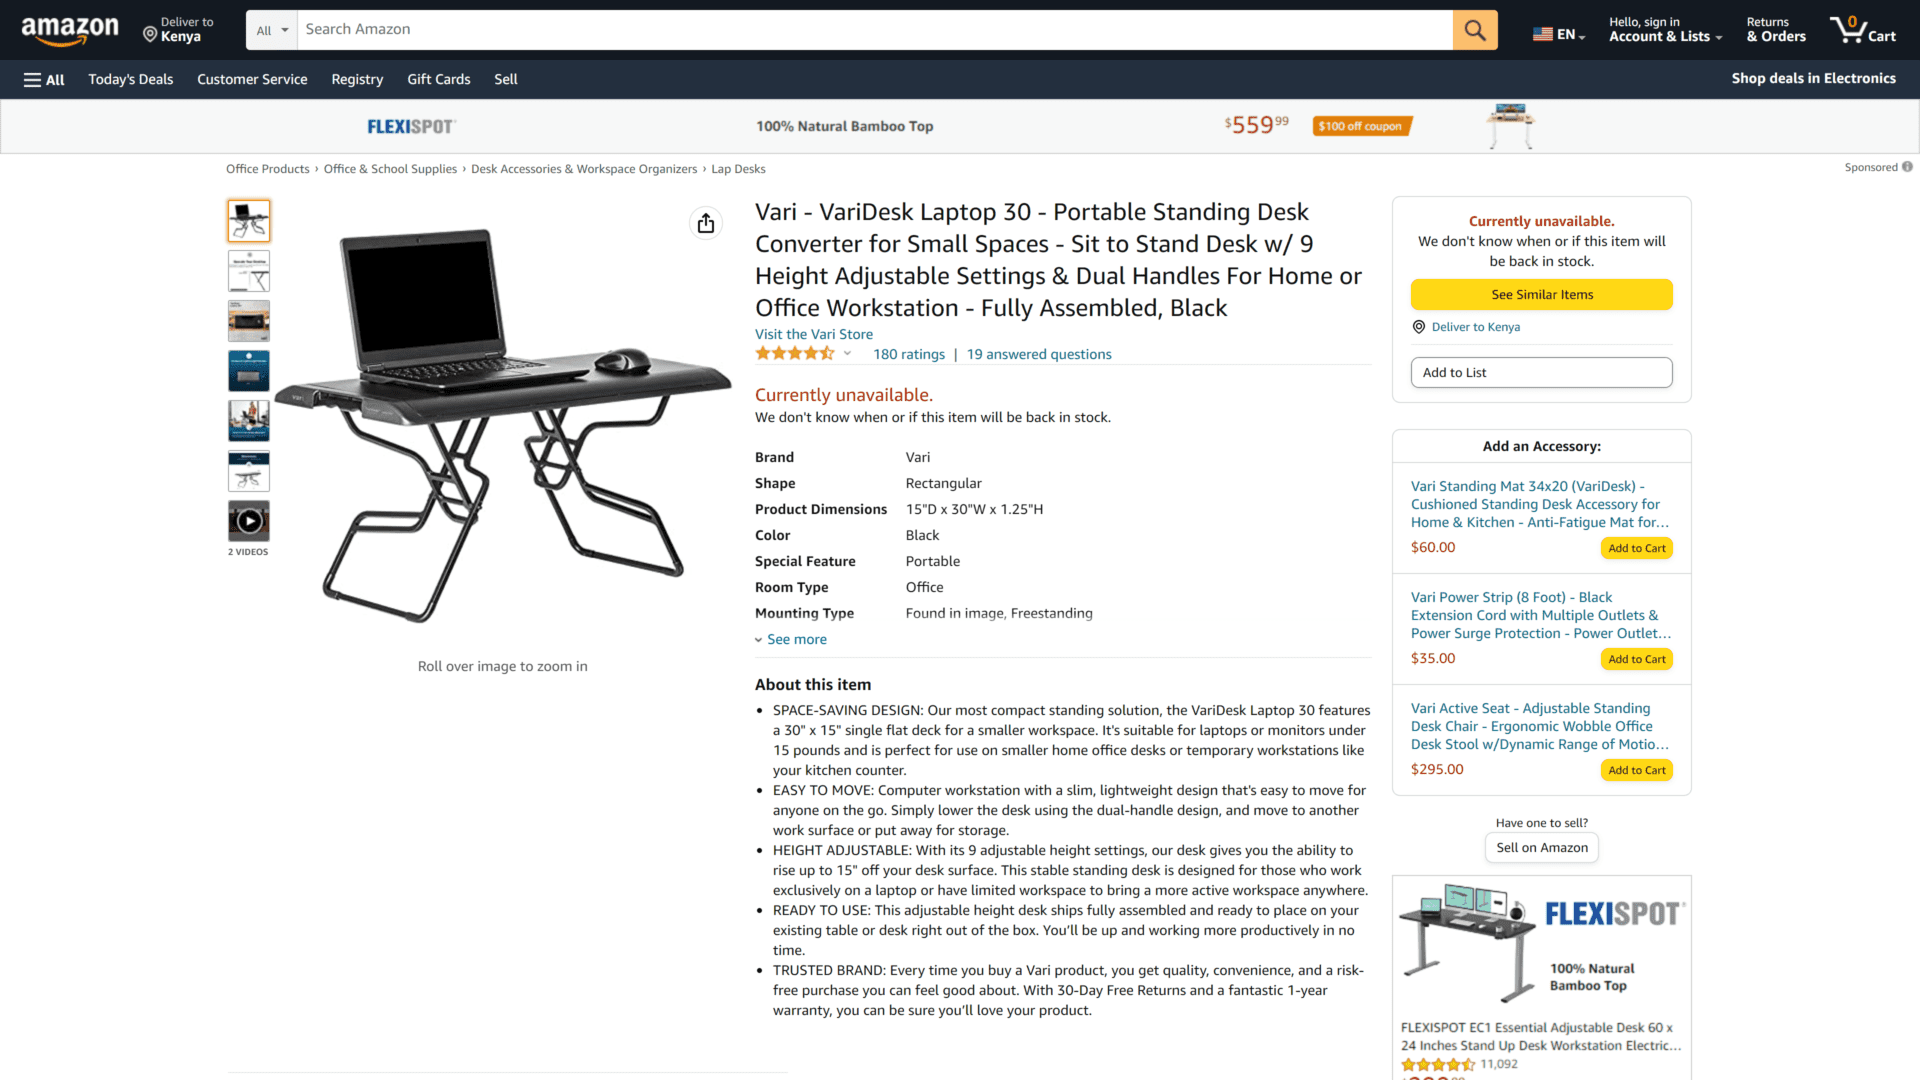Expand the 'See more' product details section
Screen dimensions: 1920x1080
pyautogui.click(x=791, y=638)
